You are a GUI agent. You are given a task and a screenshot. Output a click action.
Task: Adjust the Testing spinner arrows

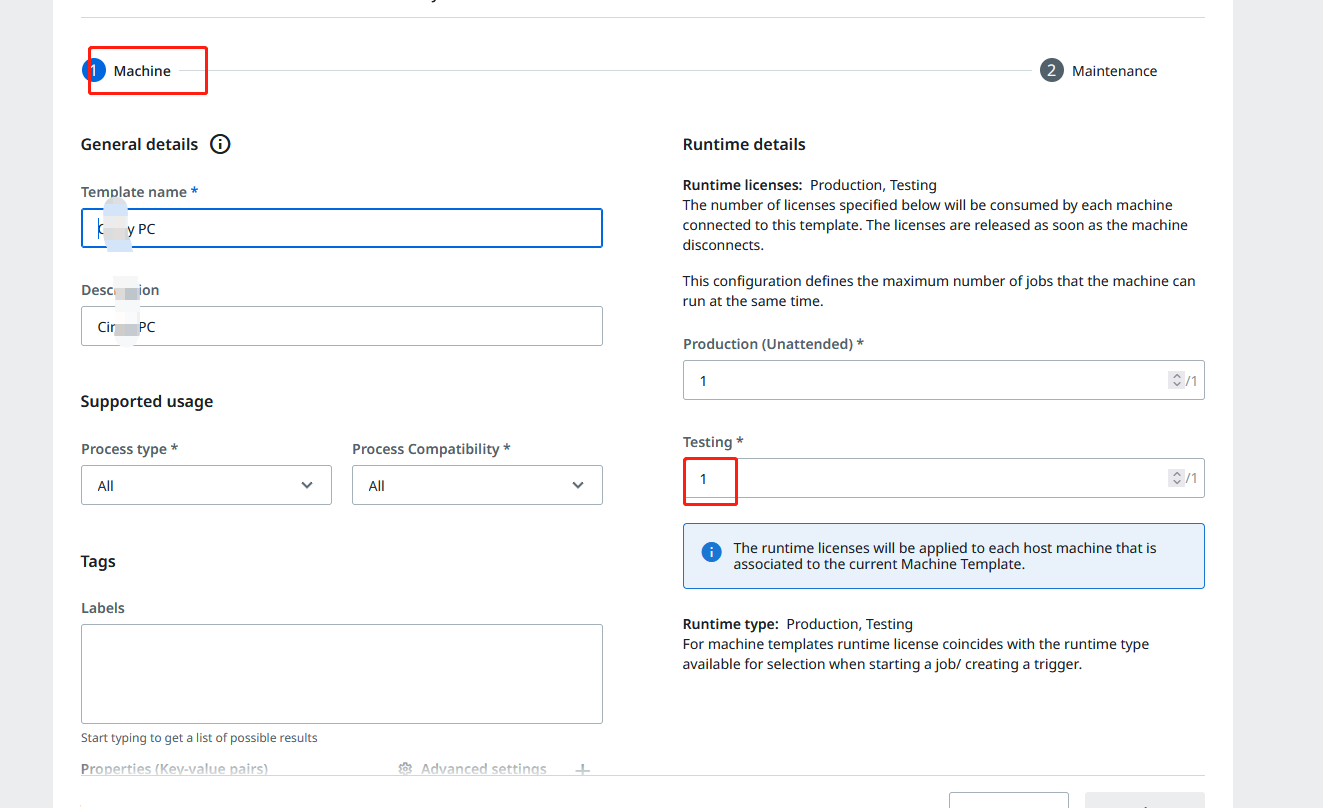tap(1176, 478)
